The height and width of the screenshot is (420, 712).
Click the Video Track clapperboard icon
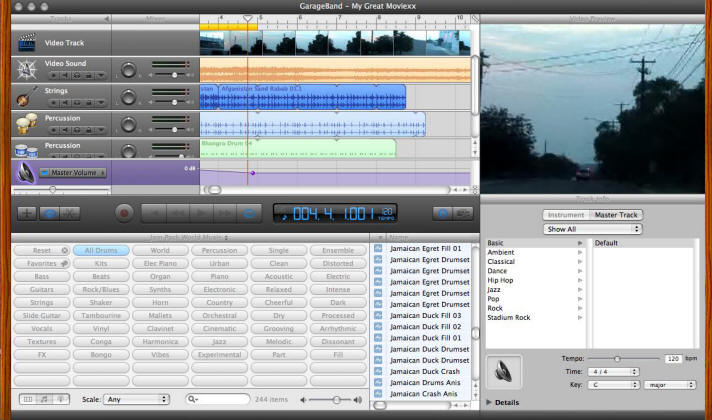27,42
